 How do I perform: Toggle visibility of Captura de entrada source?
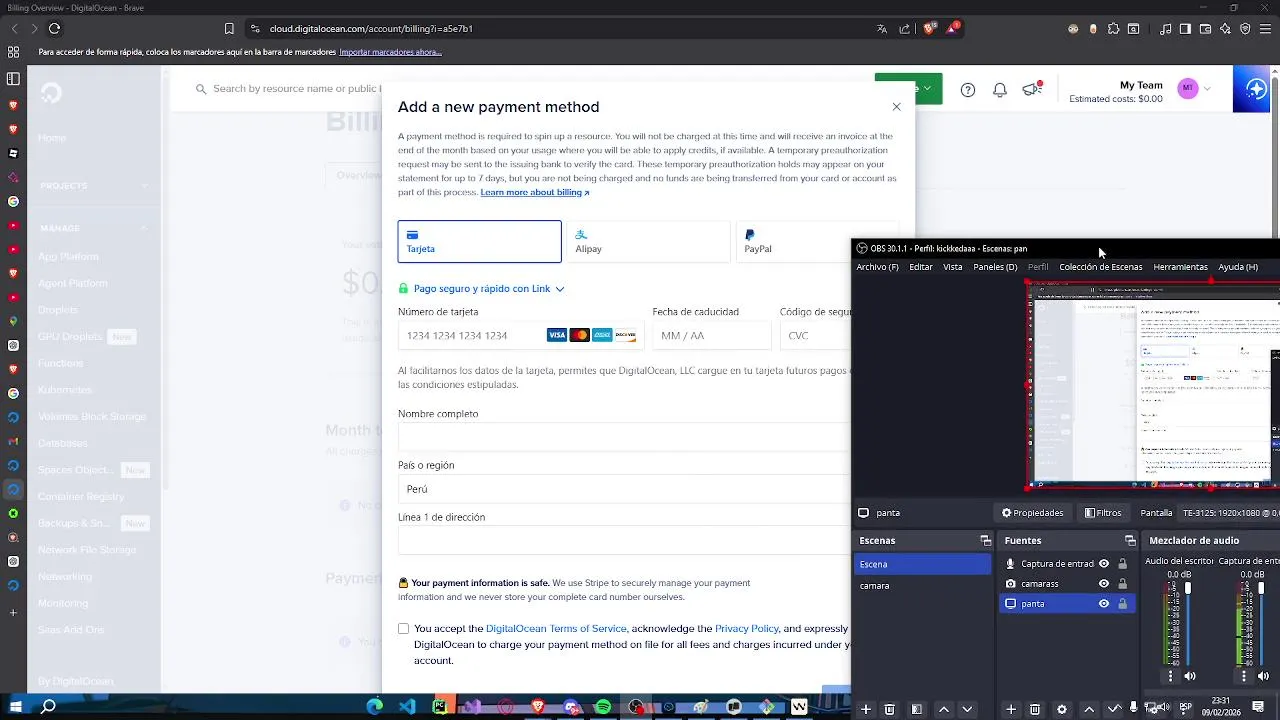(x=1104, y=564)
